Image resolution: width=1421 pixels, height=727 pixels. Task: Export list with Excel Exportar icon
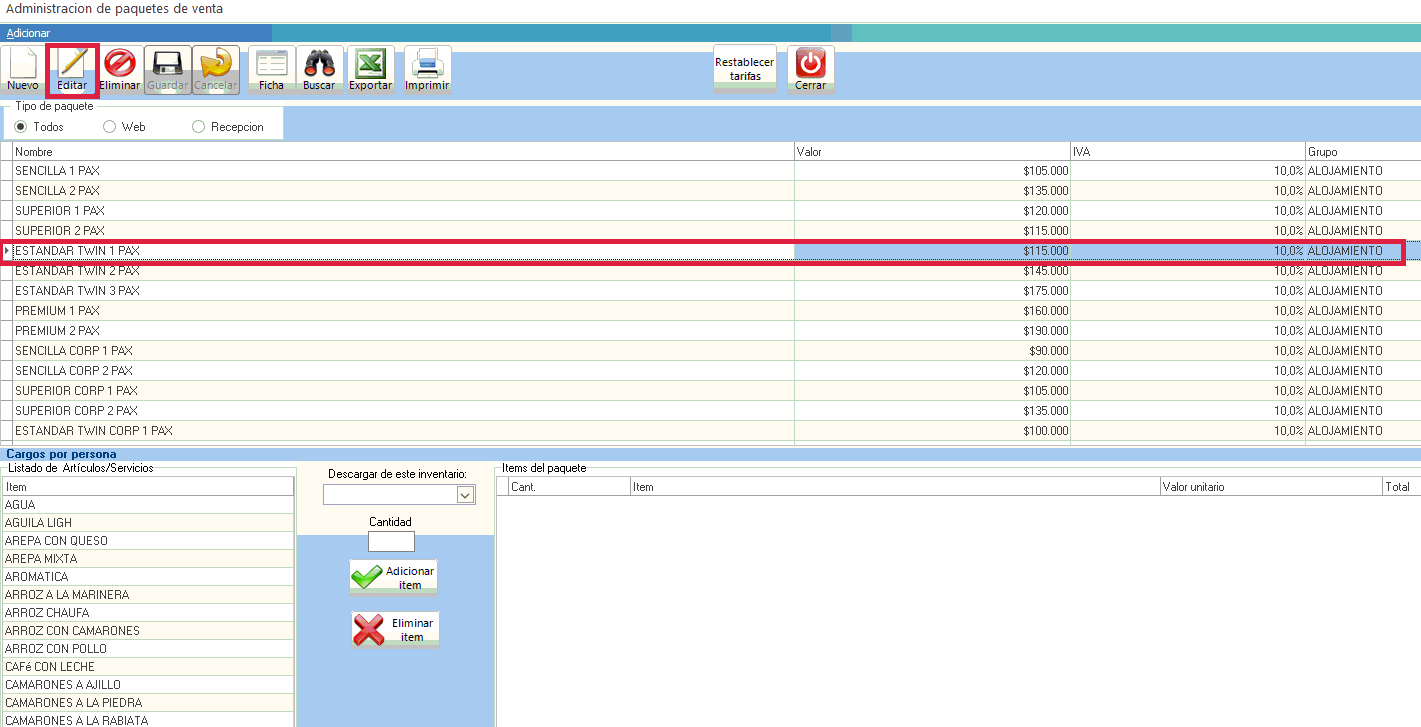370,65
